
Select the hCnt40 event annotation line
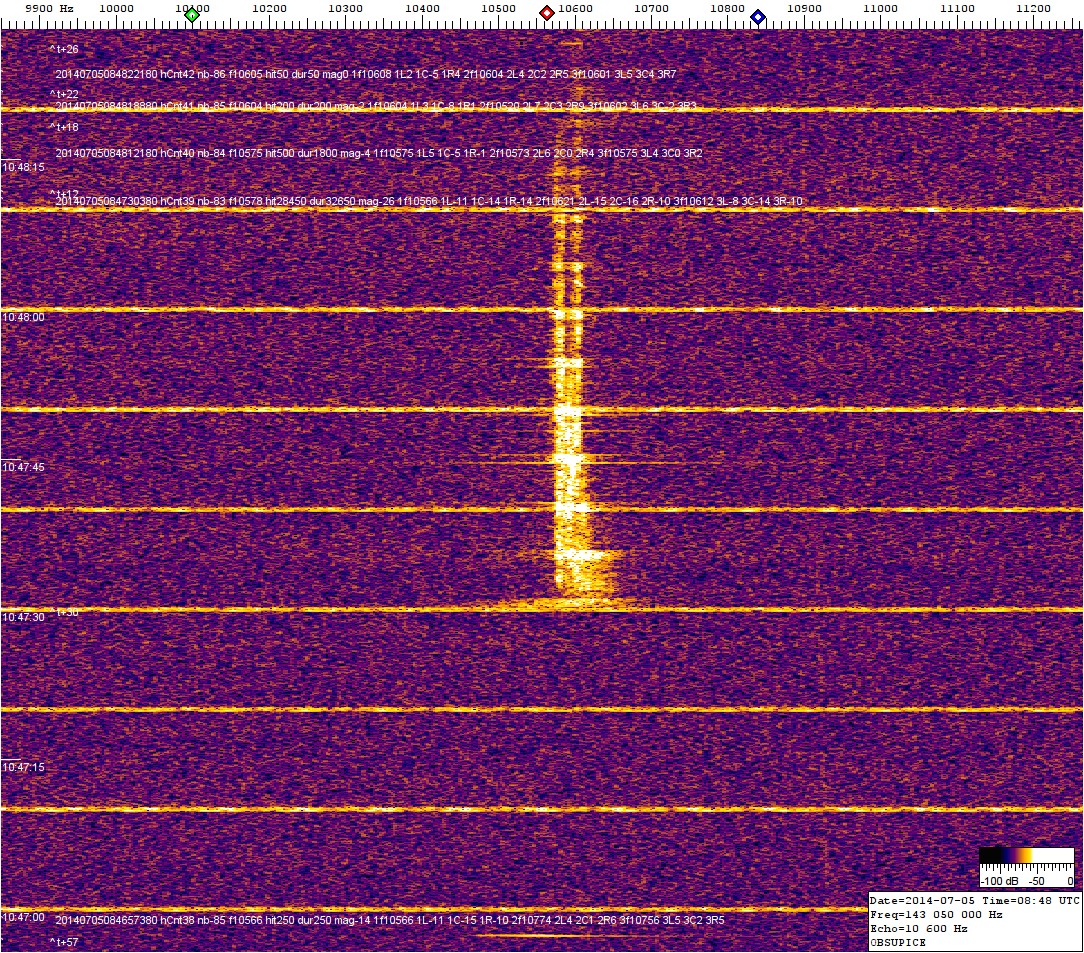pos(378,153)
